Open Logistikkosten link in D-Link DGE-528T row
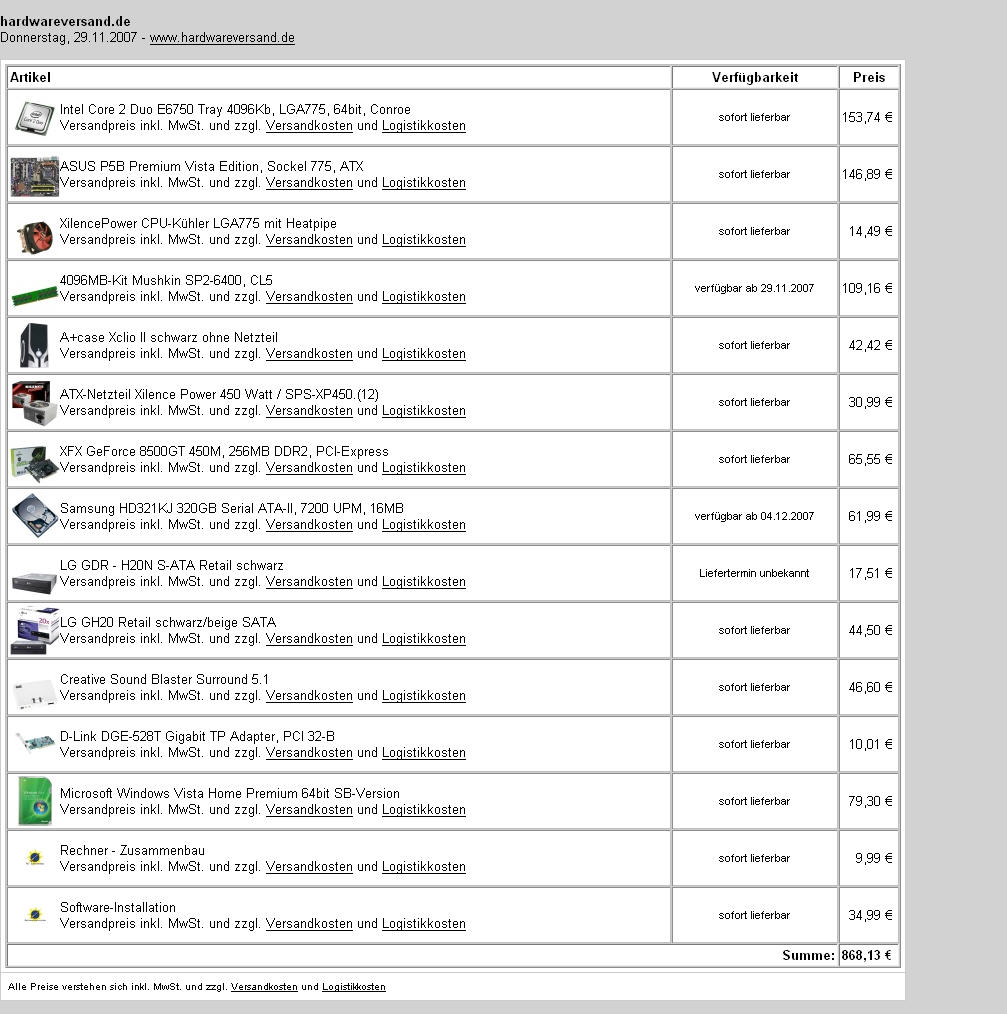The width and height of the screenshot is (1007, 1014). point(424,753)
